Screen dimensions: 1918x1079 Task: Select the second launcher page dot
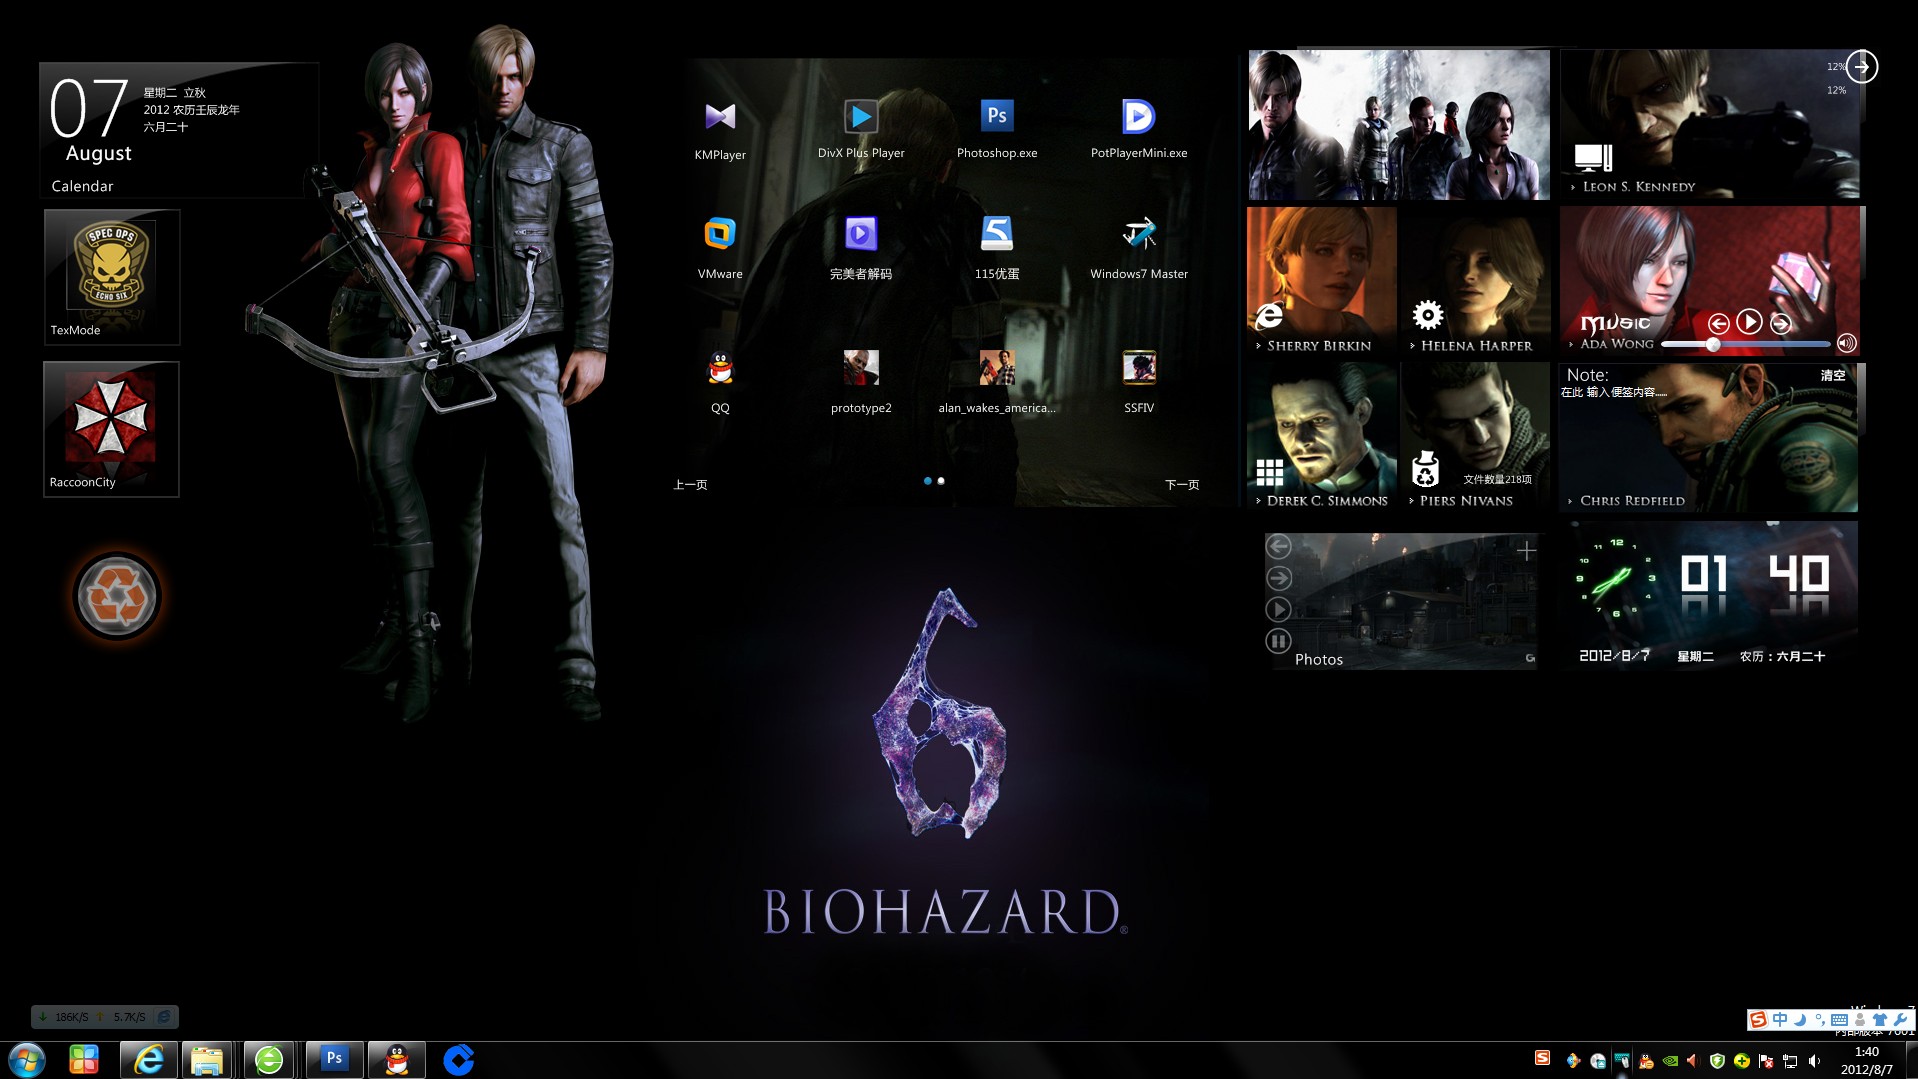(x=941, y=481)
